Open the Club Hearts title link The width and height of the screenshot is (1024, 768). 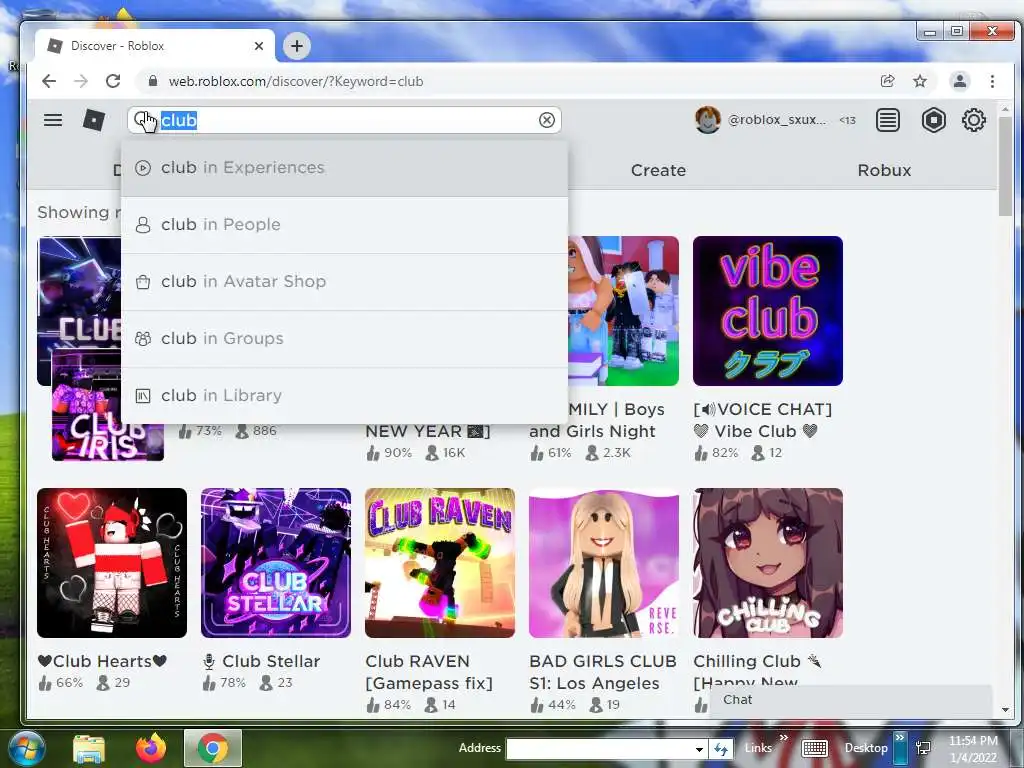(102, 662)
